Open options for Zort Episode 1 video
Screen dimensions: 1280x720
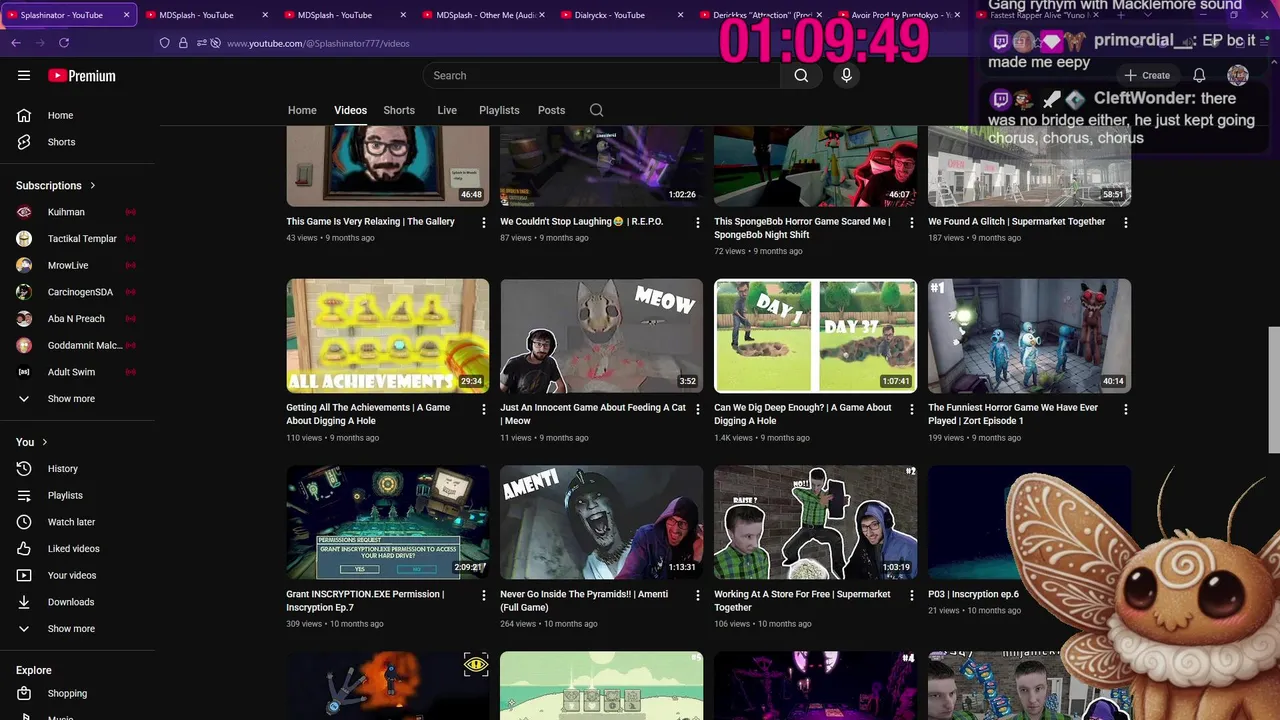tap(1126, 409)
